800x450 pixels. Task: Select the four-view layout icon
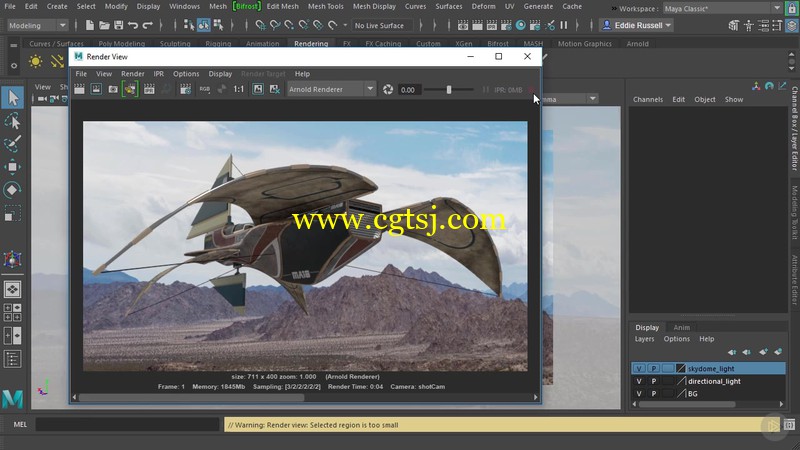click(12, 312)
